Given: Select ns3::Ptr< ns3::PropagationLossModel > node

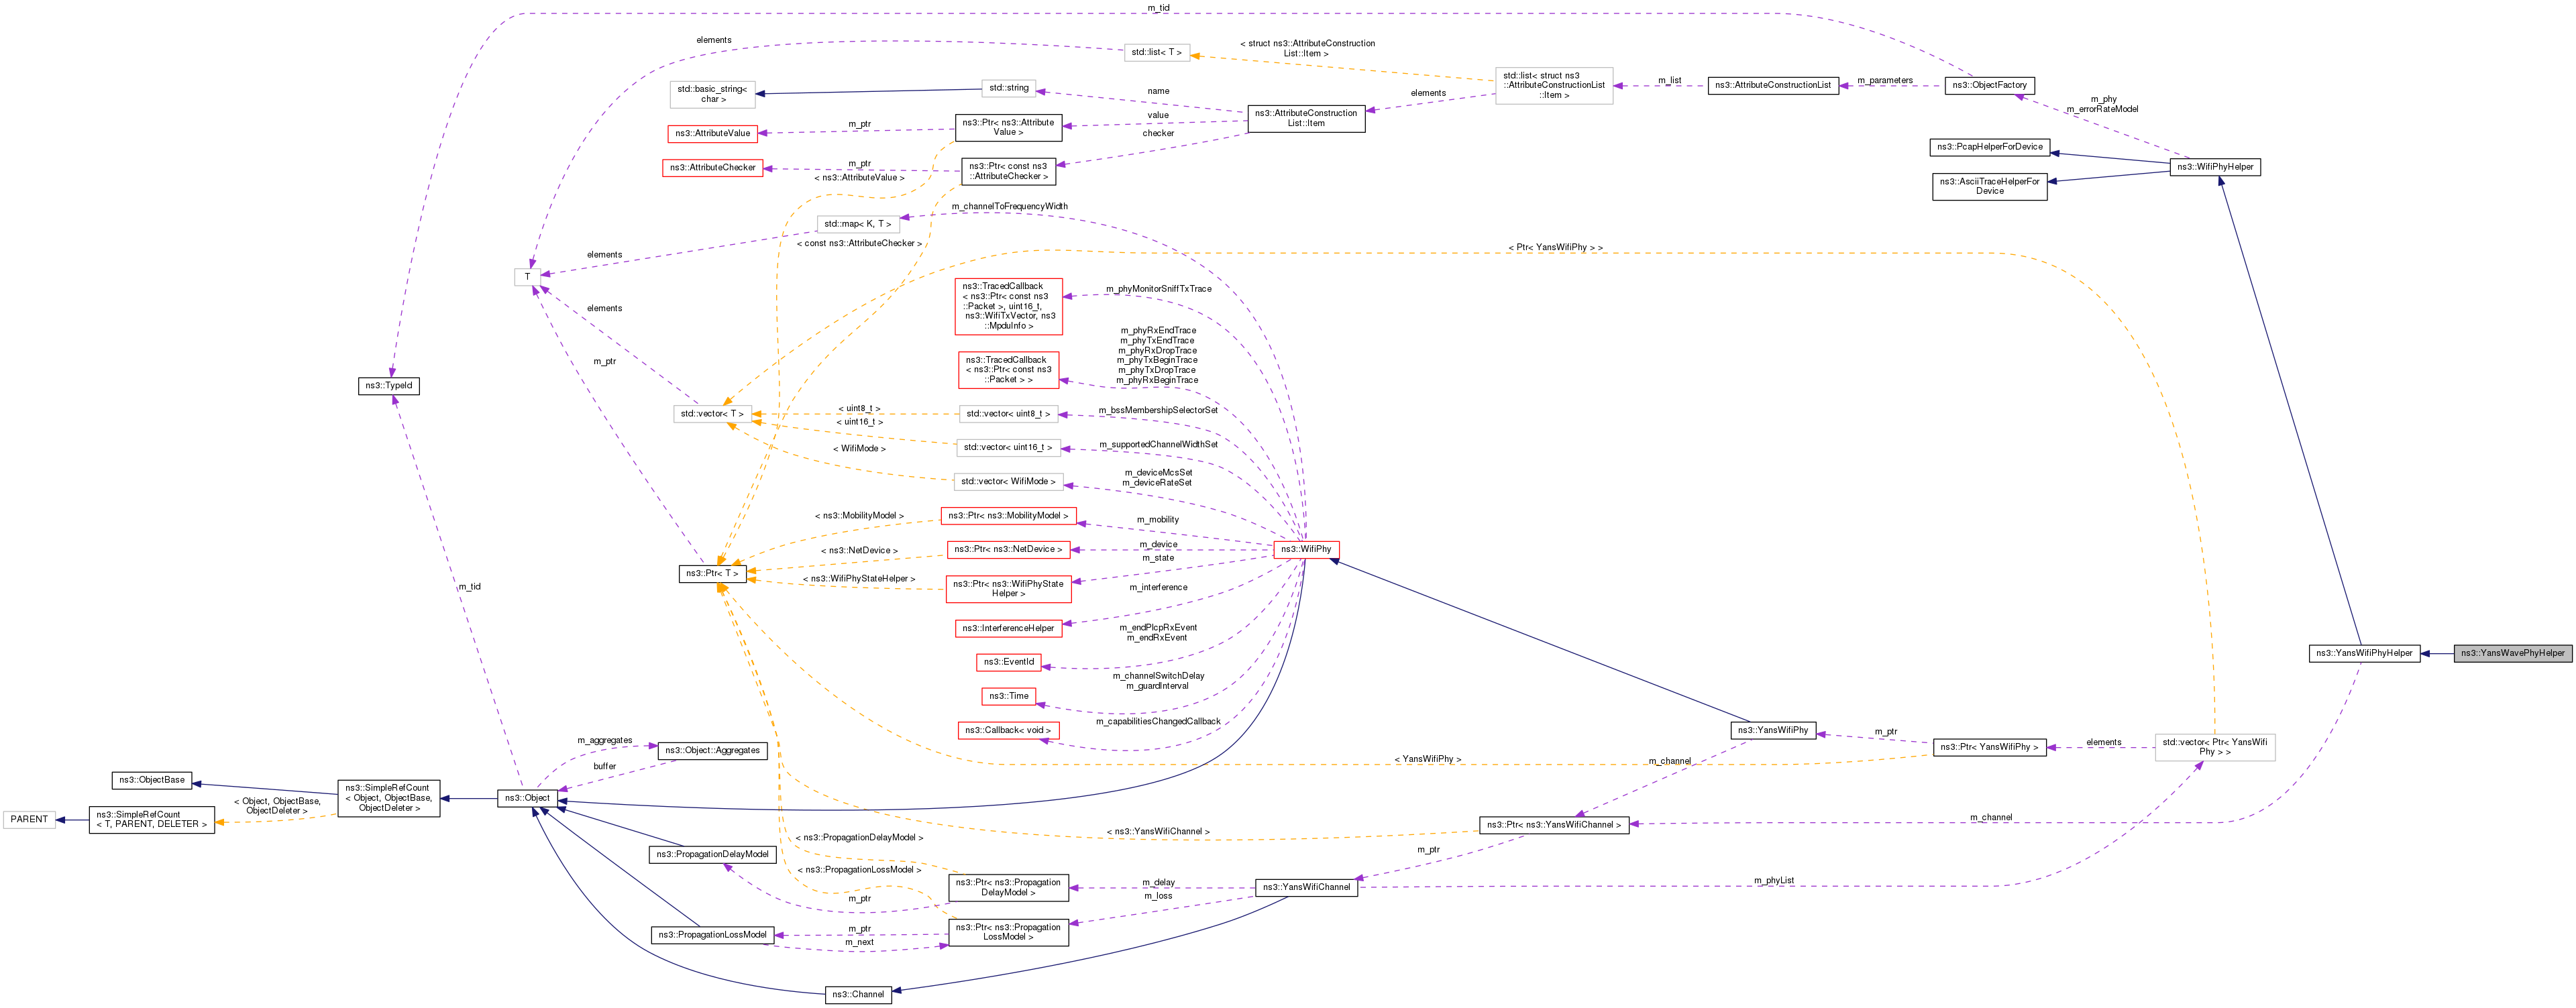Looking at the screenshot, I should click(1008, 932).
